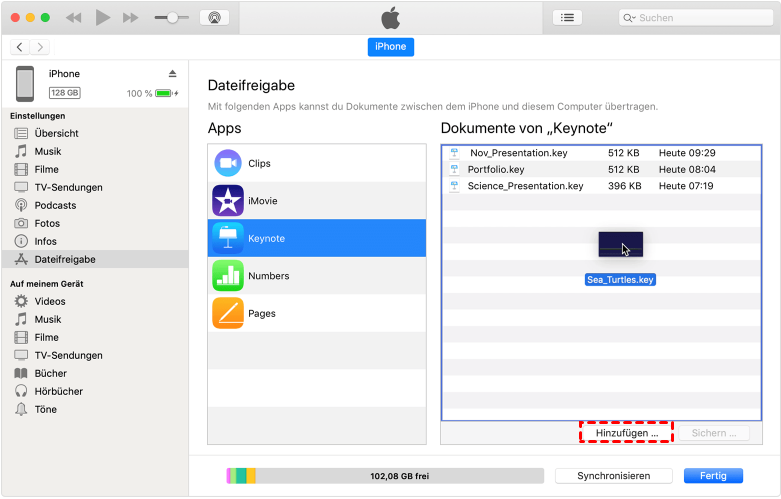This screenshot has height=499, width=781.
Task: Select the Pages app
Action: click(x=317, y=313)
